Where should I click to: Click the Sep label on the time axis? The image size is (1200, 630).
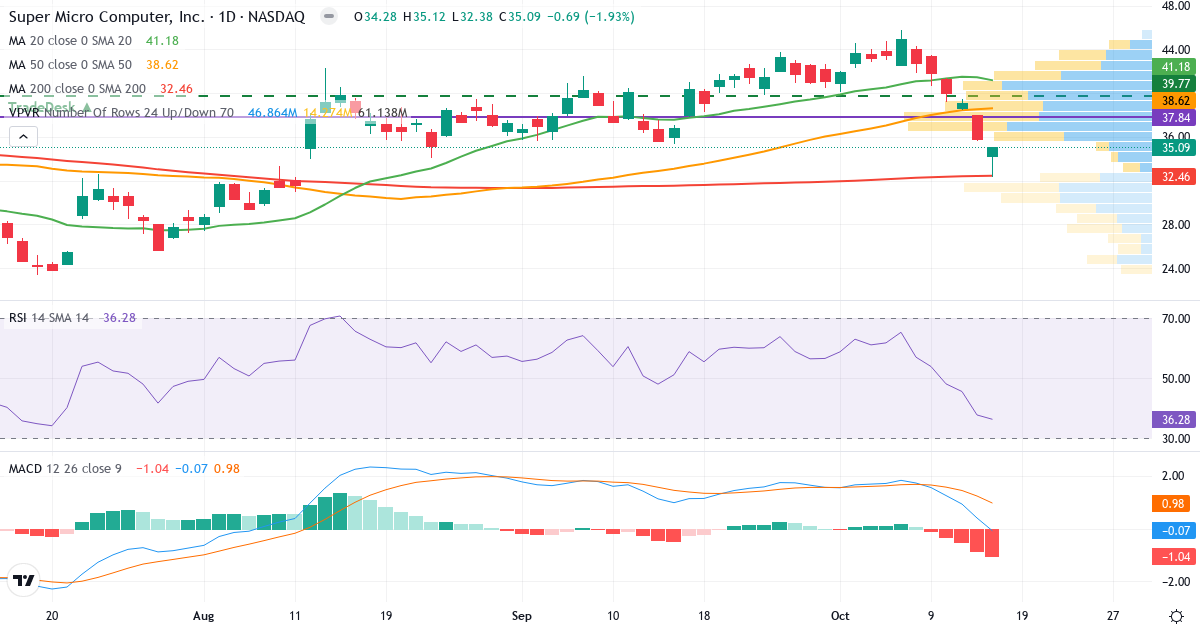522,616
